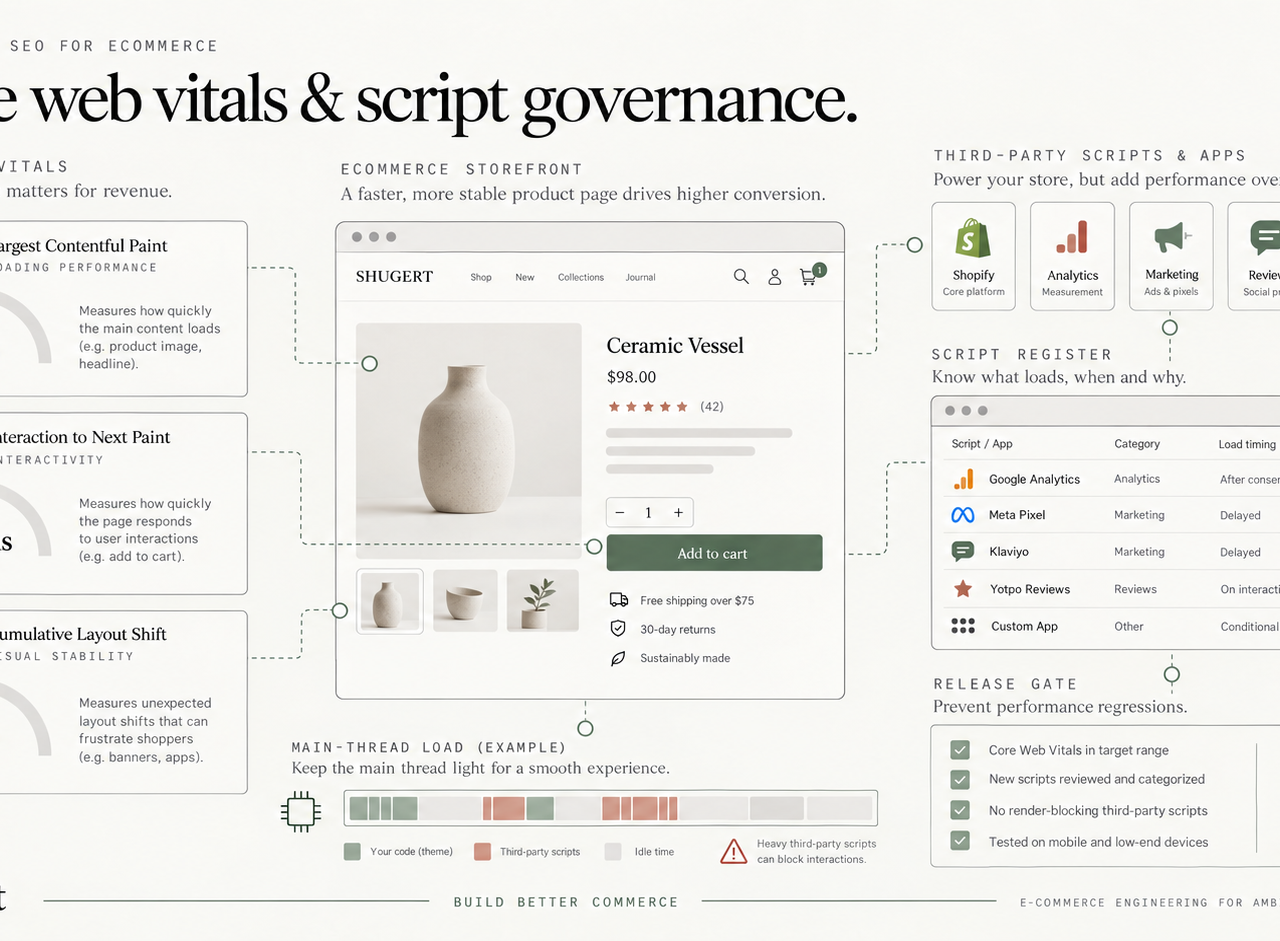Image resolution: width=1280 pixels, height=941 pixels.
Task: Click the 30-day returns shield icon
Action: 618,629
